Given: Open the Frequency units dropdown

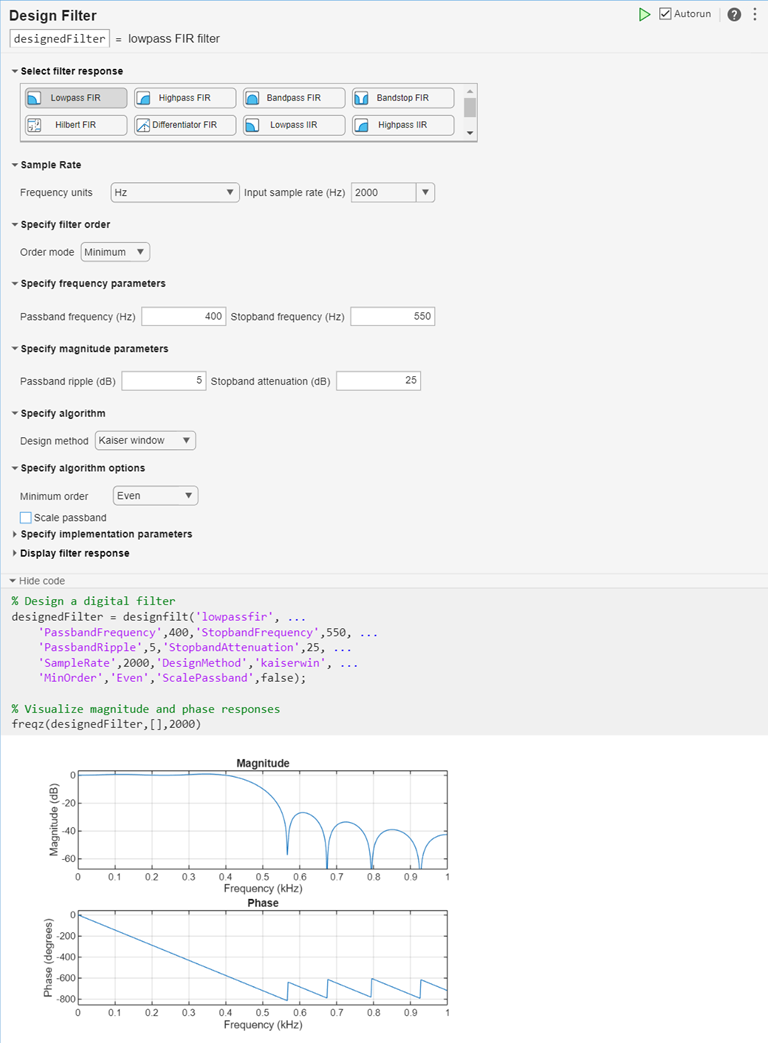Looking at the screenshot, I should (174, 192).
